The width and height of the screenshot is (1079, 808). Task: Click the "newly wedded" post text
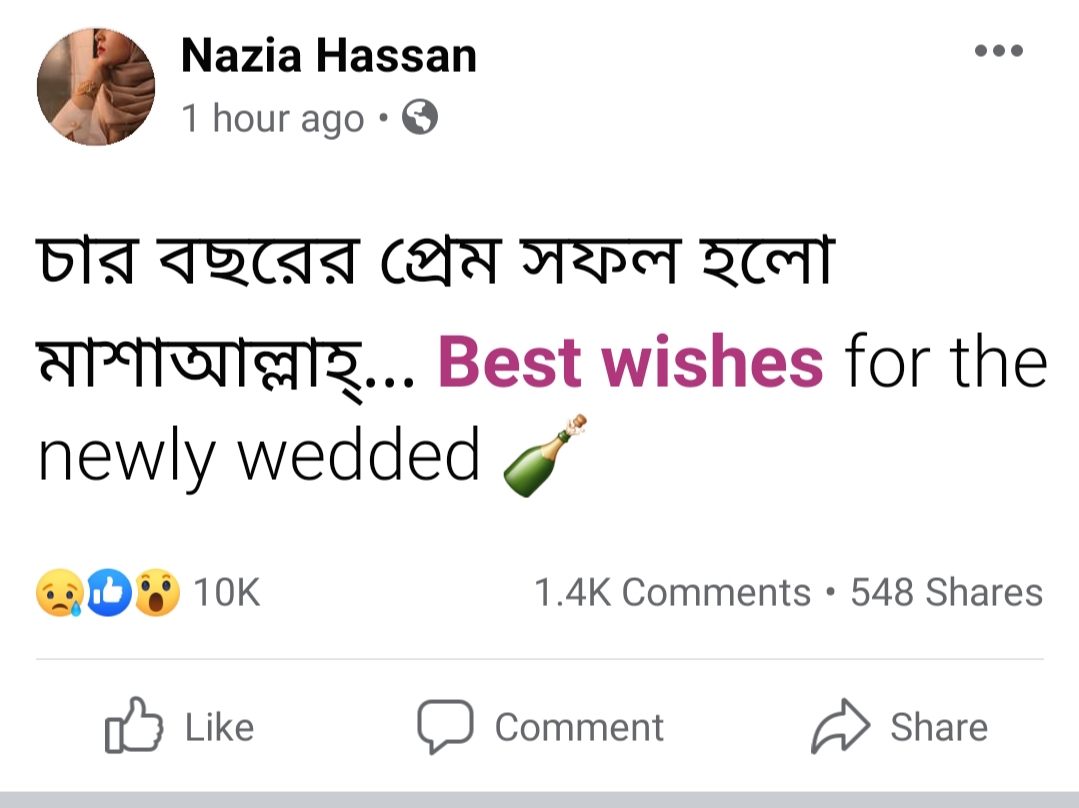(x=259, y=457)
